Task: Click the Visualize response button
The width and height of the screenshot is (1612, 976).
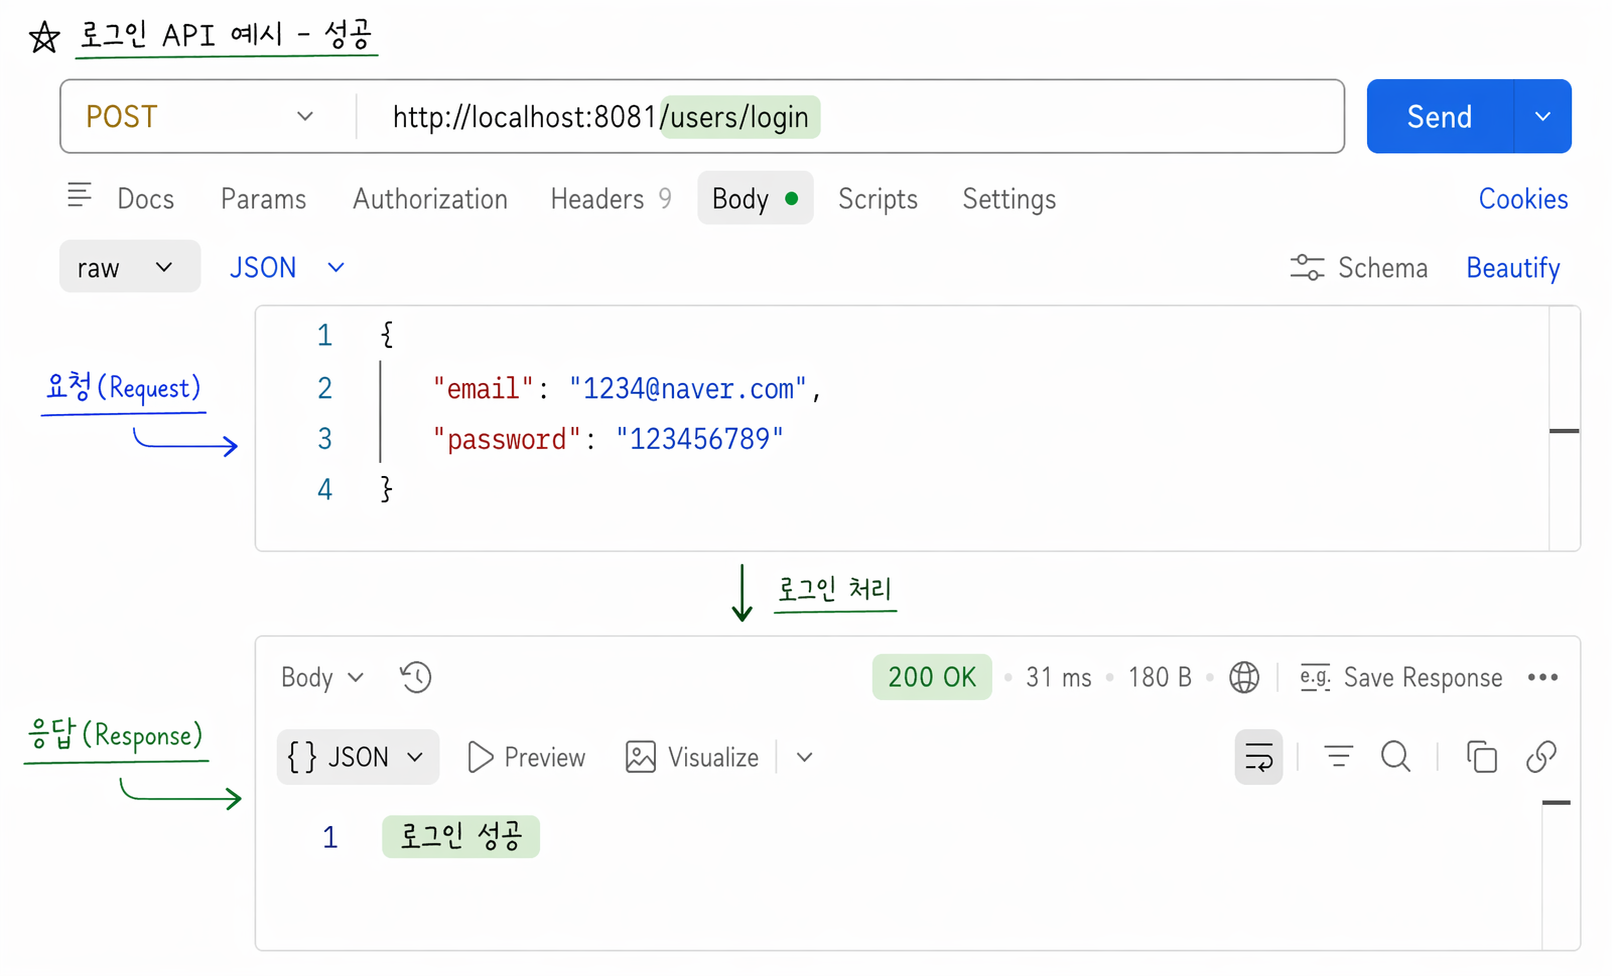Action: (692, 757)
